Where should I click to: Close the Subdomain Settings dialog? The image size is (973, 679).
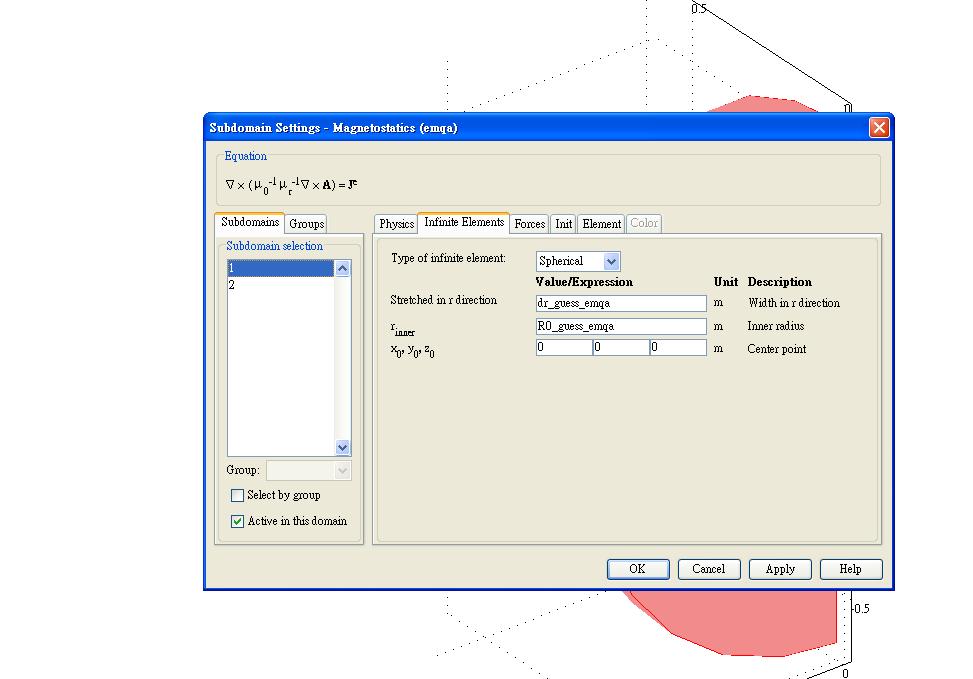click(x=878, y=127)
